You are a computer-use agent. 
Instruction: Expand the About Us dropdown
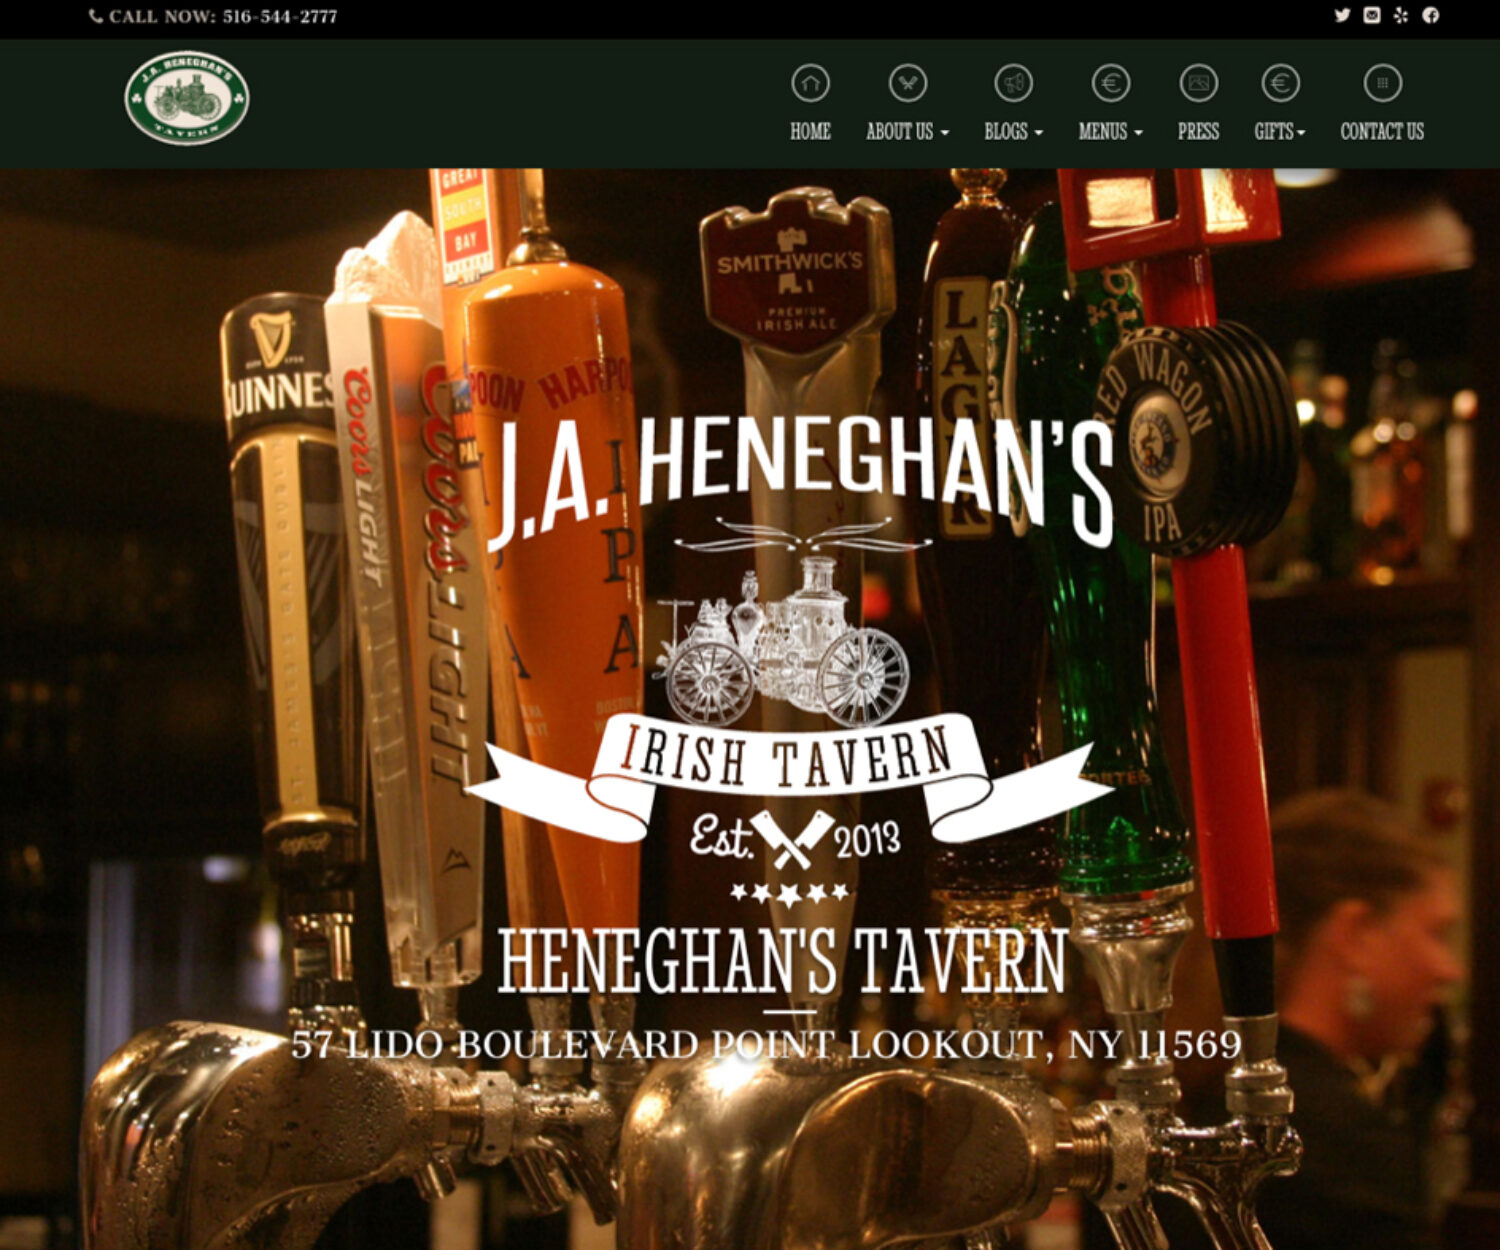click(907, 132)
